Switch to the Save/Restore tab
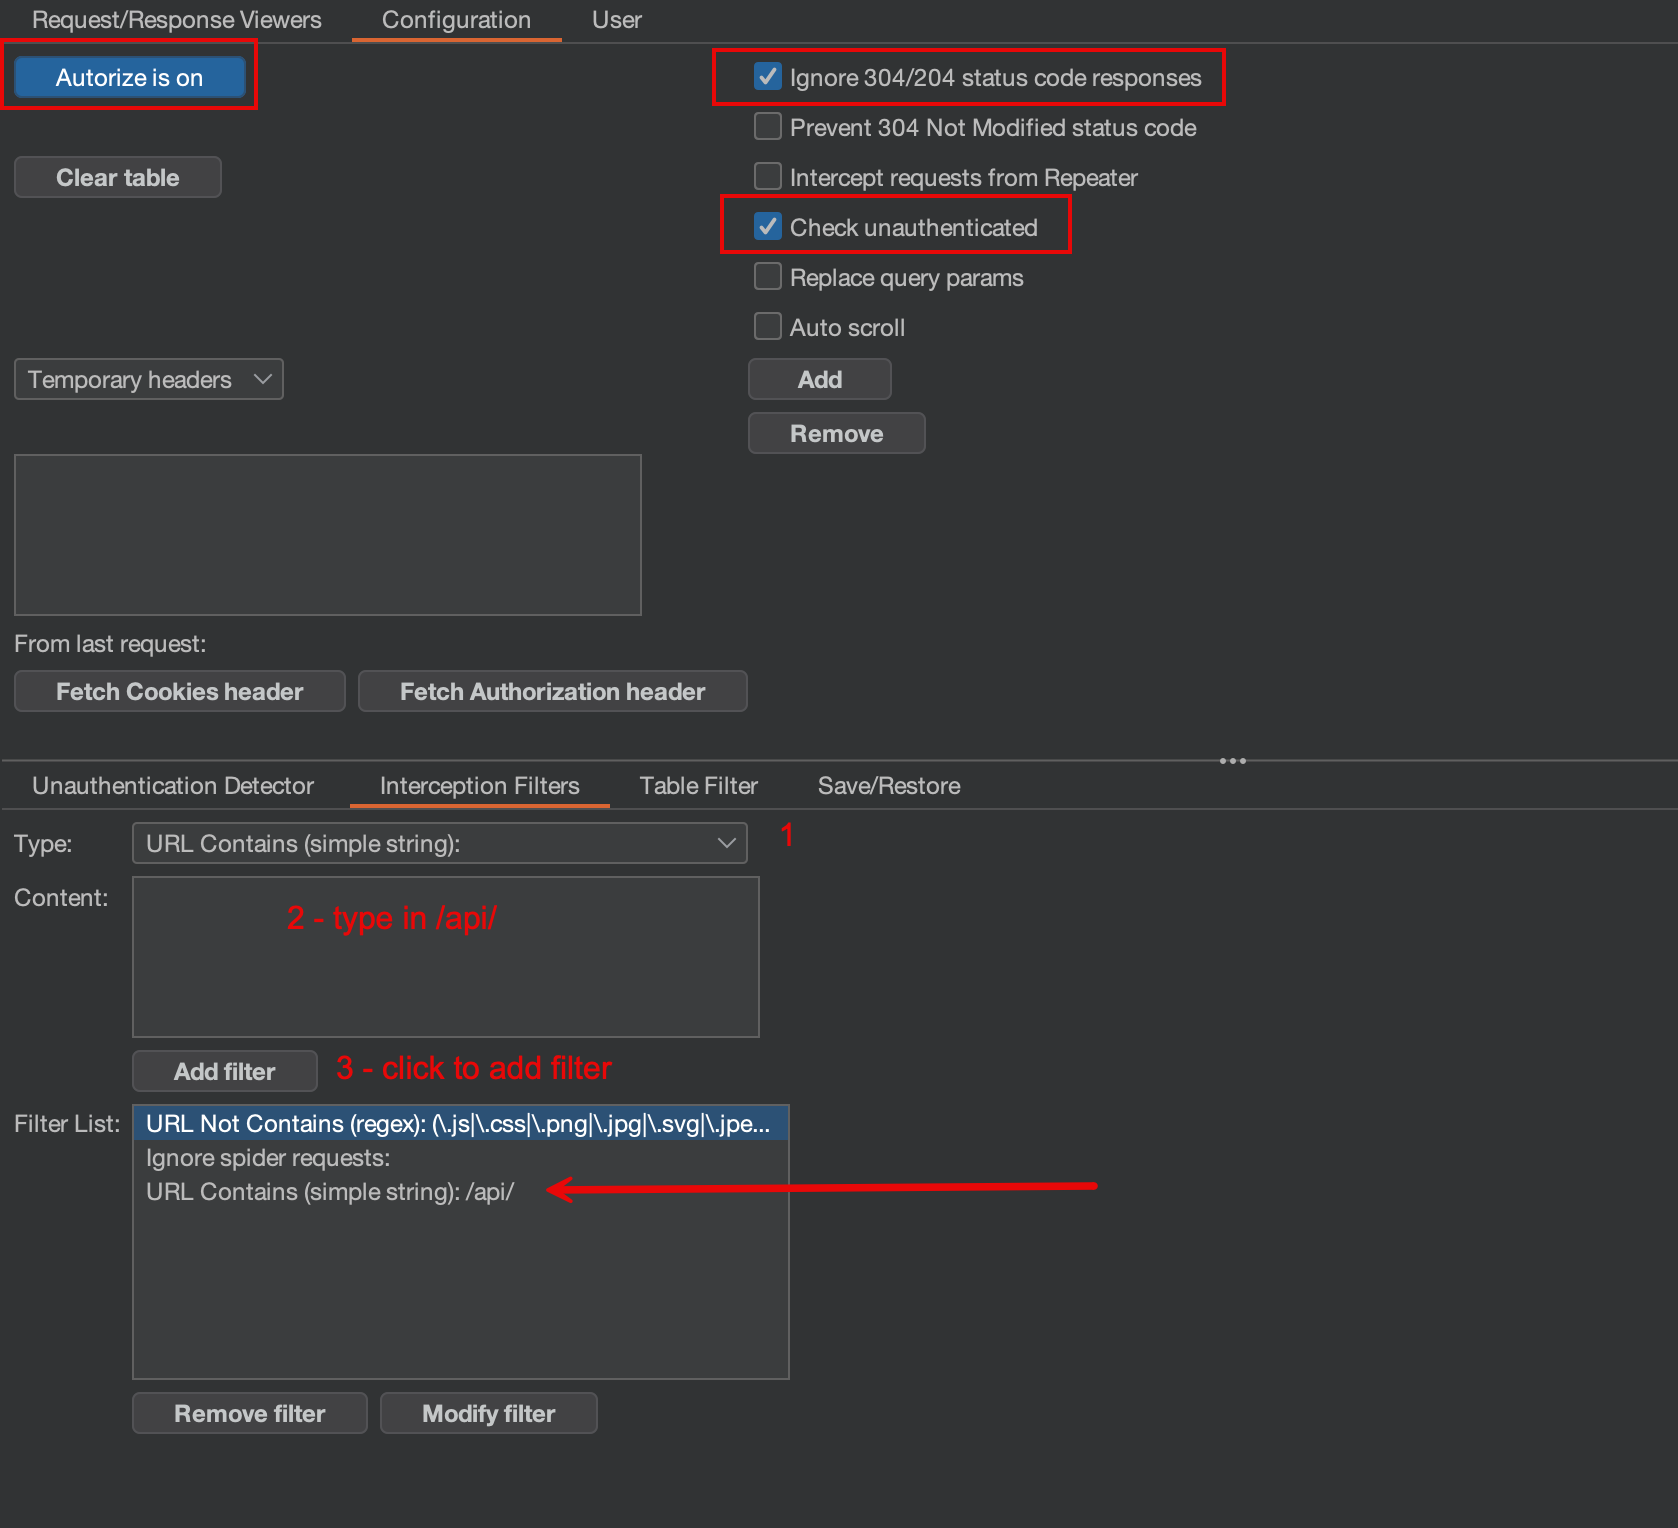The image size is (1678, 1528). 888,786
